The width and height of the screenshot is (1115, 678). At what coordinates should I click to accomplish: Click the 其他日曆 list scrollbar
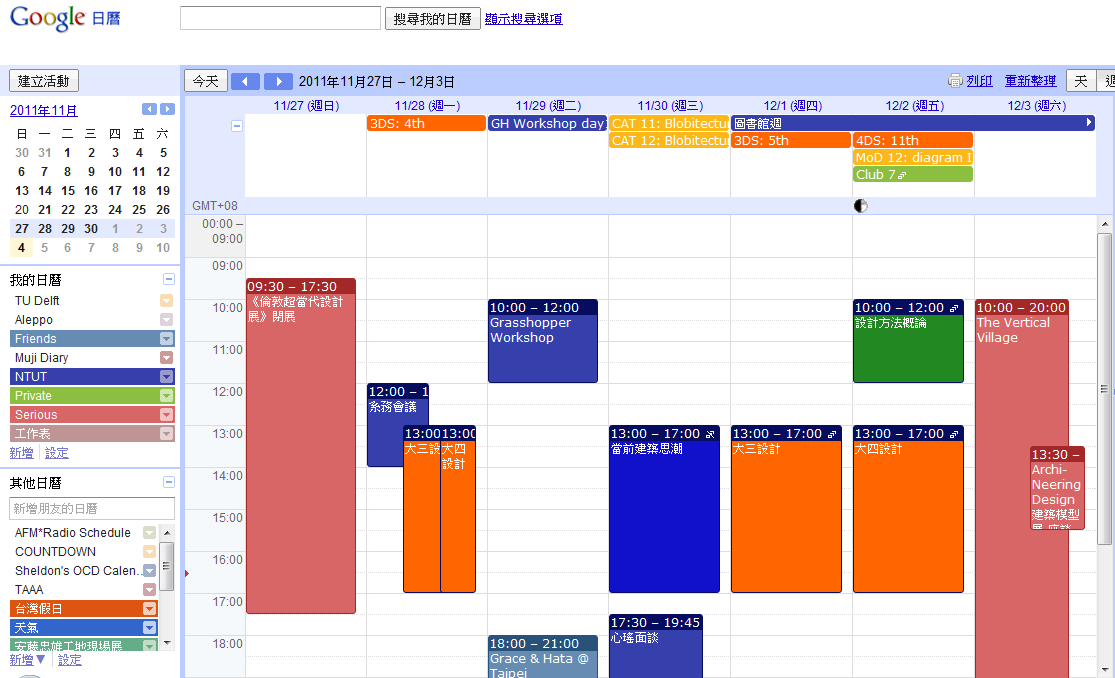click(x=167, y=566)
